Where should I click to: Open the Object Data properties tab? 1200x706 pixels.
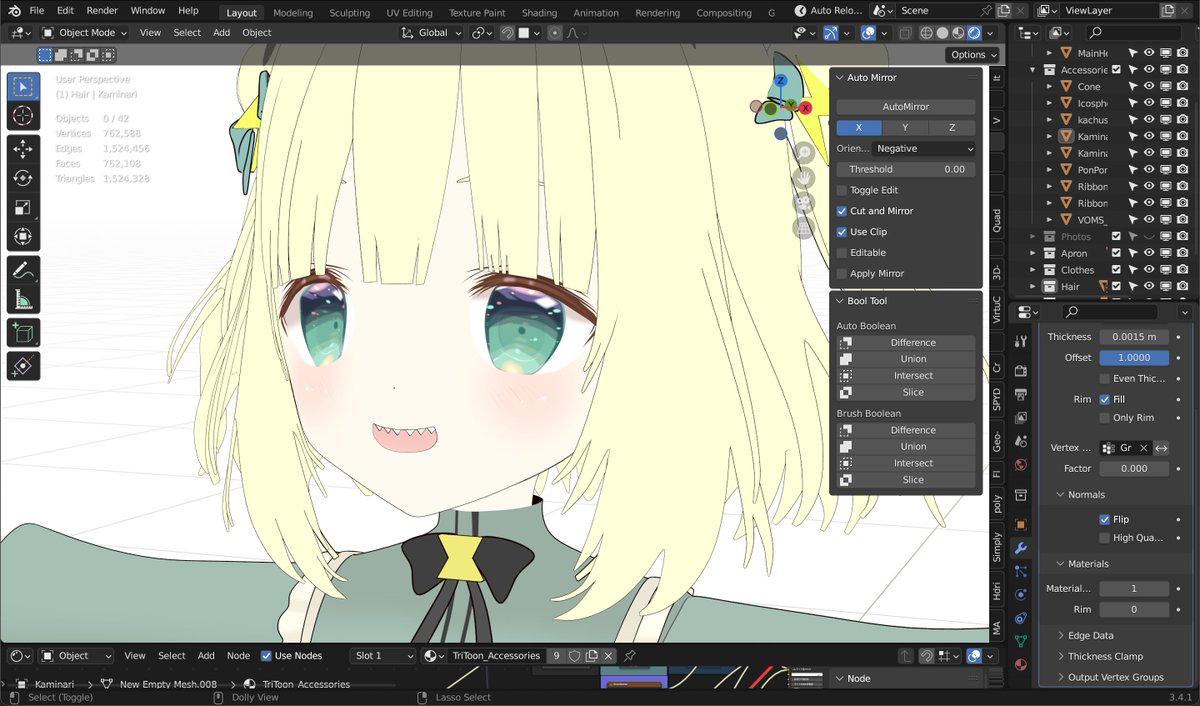1020,641
